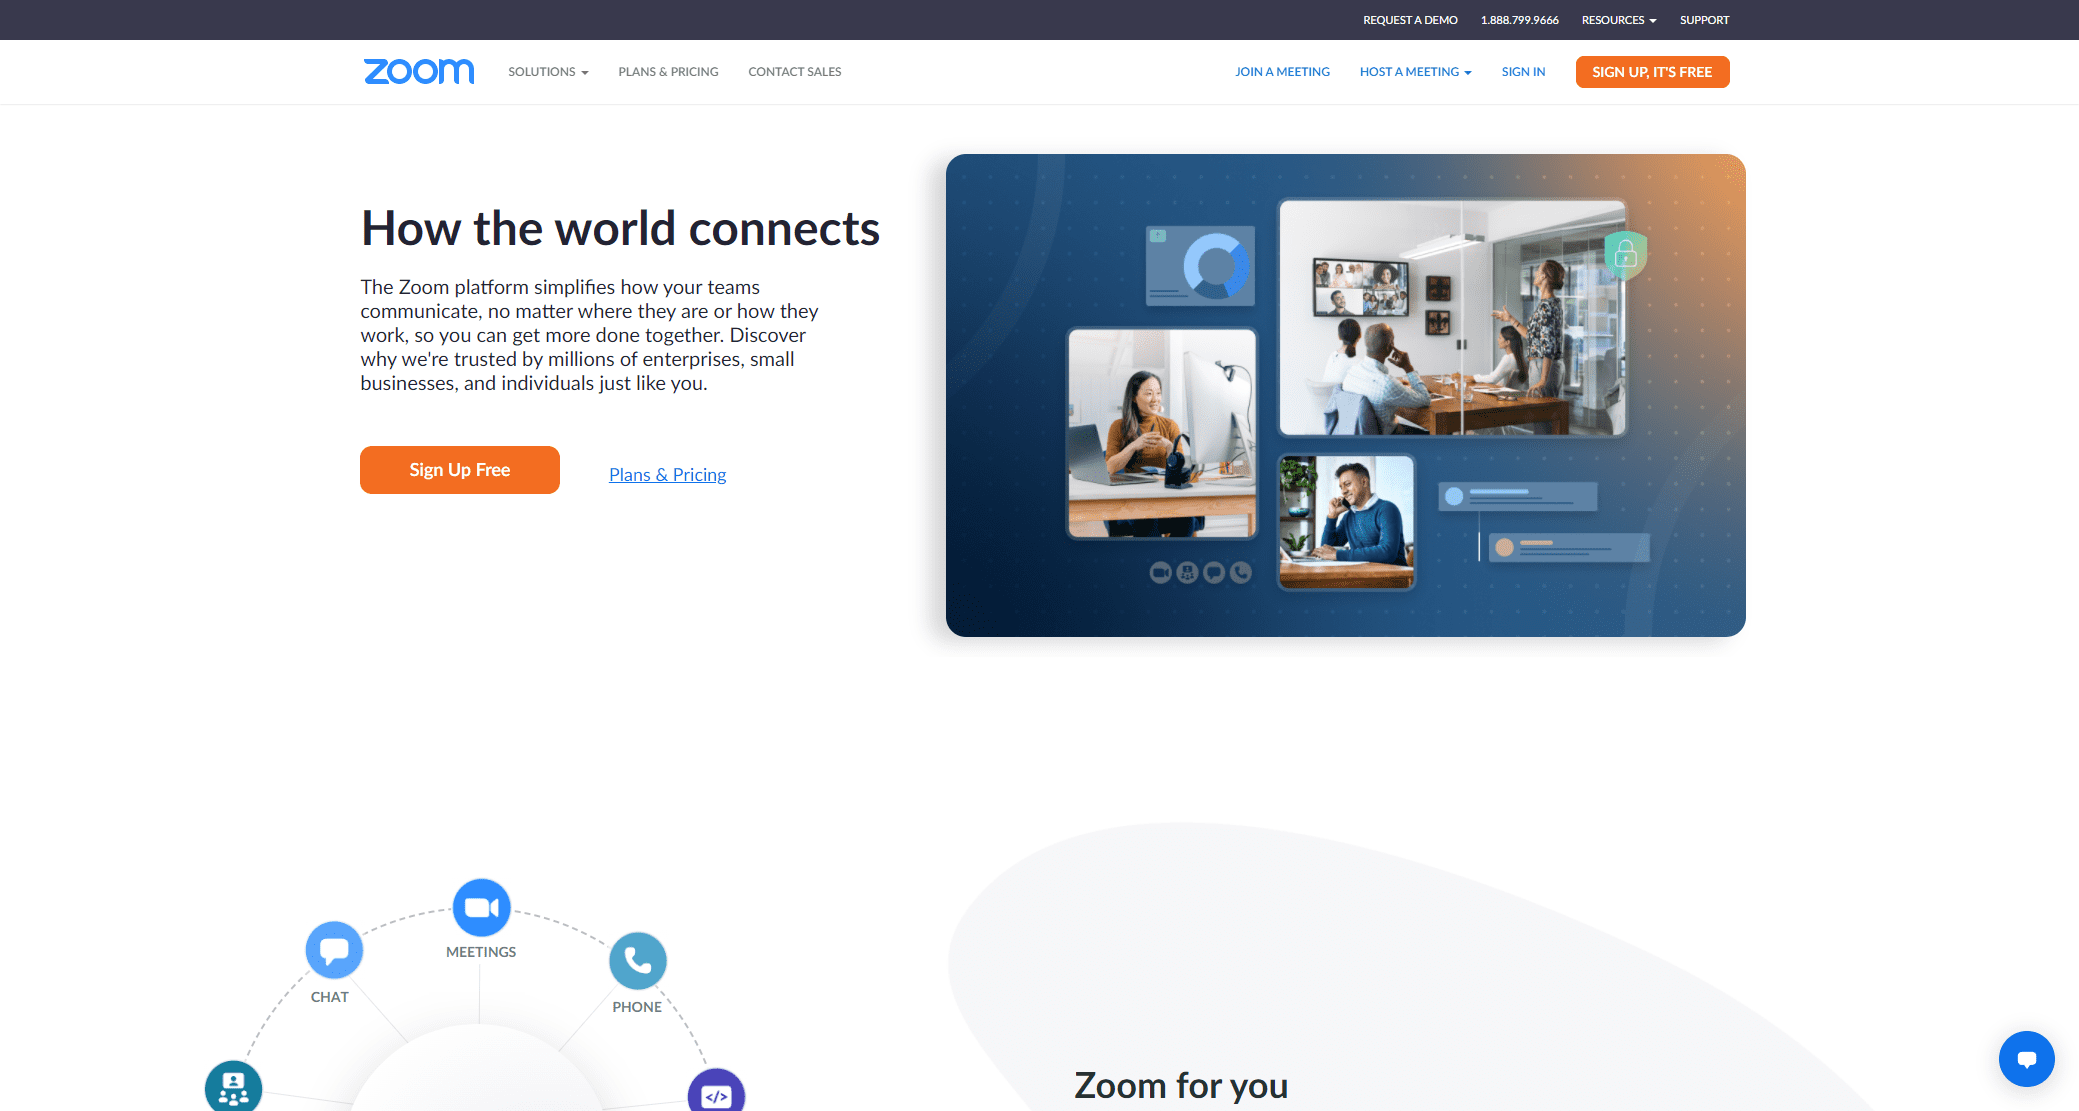Screen dimensions: 2079x1111
Task: Click the developer code icon
Action: pos(716,1092)
